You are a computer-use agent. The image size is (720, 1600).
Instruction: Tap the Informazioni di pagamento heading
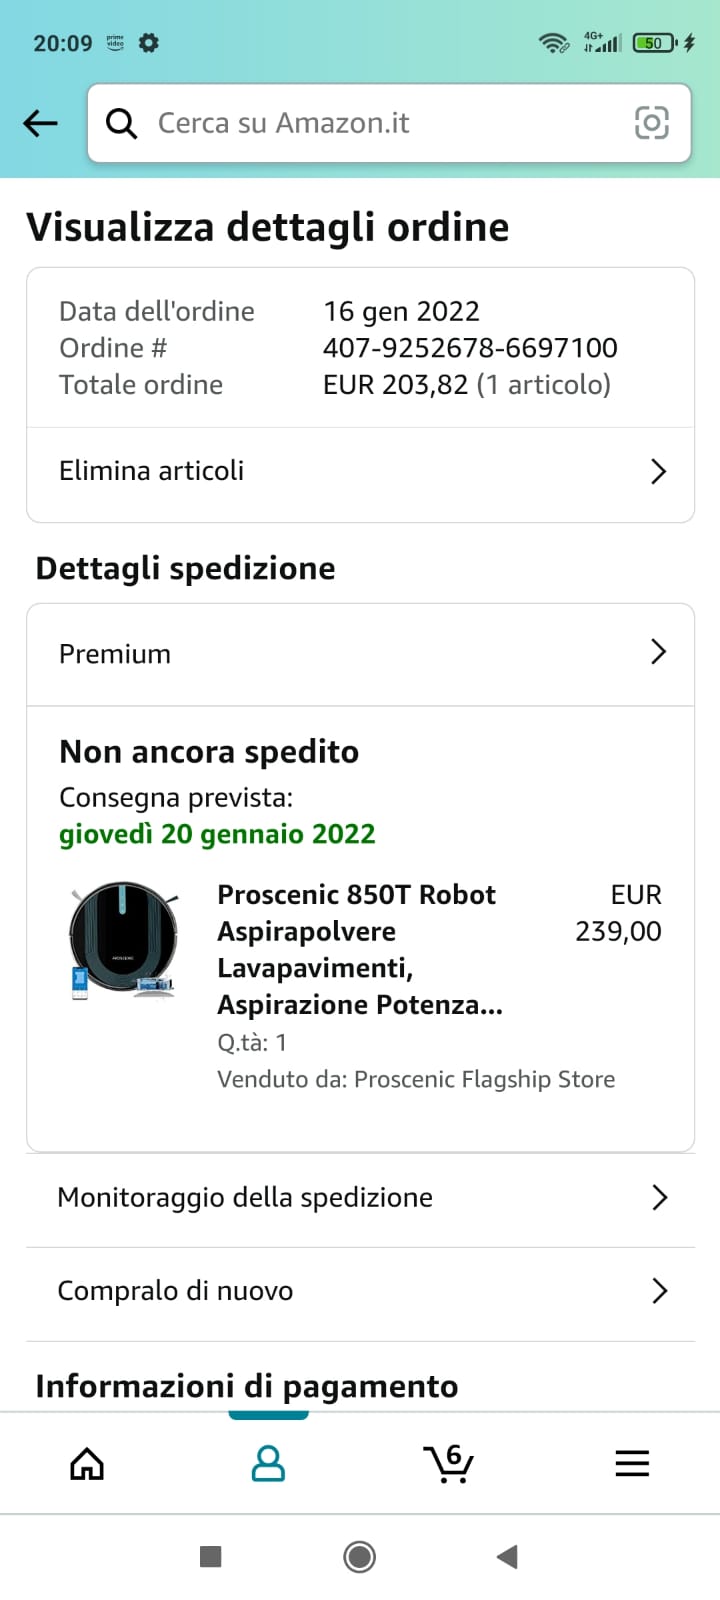coord(247,1386)
